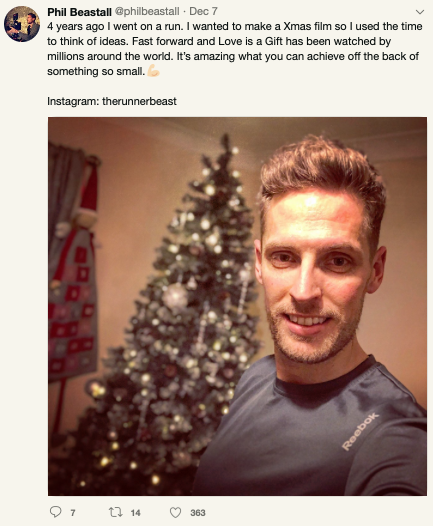
Task: Click the retweet arrows icon
Action: (x=116, y=512)
